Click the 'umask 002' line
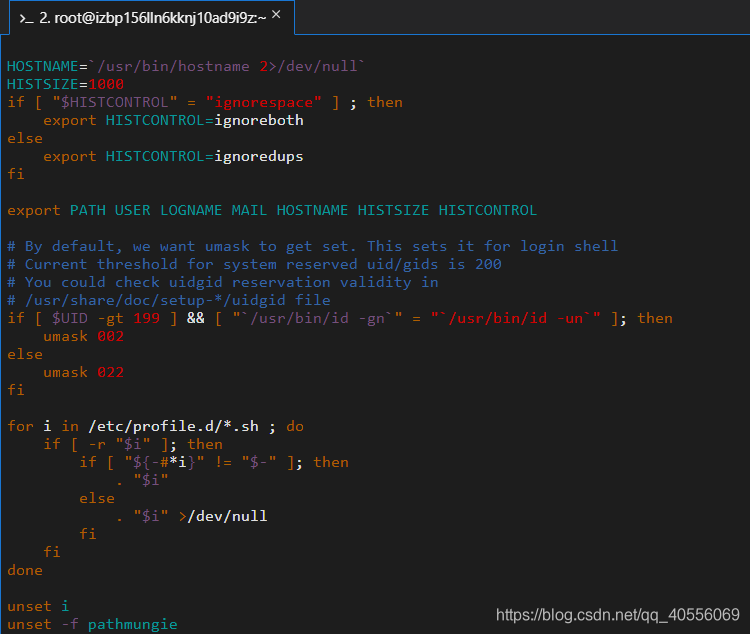The width and height of the screenshot is (750, 634). point(83,336)
